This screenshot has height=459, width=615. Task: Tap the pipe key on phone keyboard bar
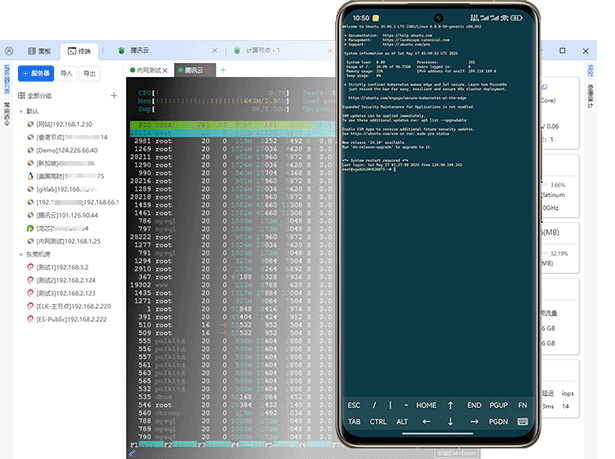point(390,405)
